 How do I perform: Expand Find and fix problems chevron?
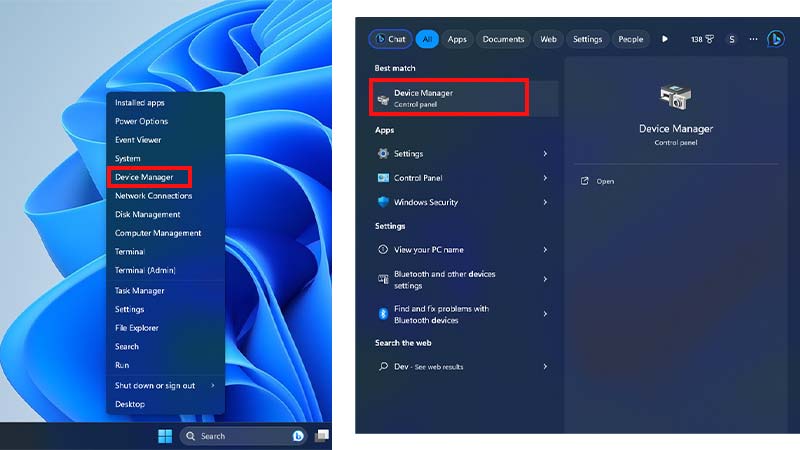point(545,314)
